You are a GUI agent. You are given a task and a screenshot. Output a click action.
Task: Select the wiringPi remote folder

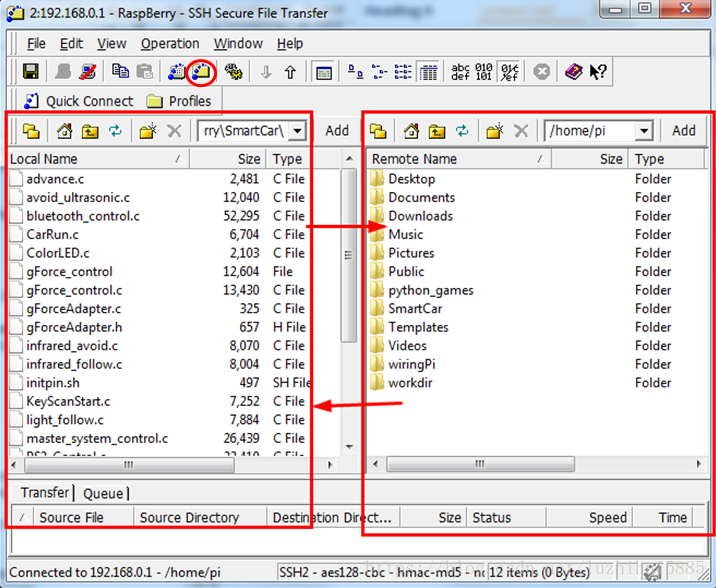(x=412, y=364)
